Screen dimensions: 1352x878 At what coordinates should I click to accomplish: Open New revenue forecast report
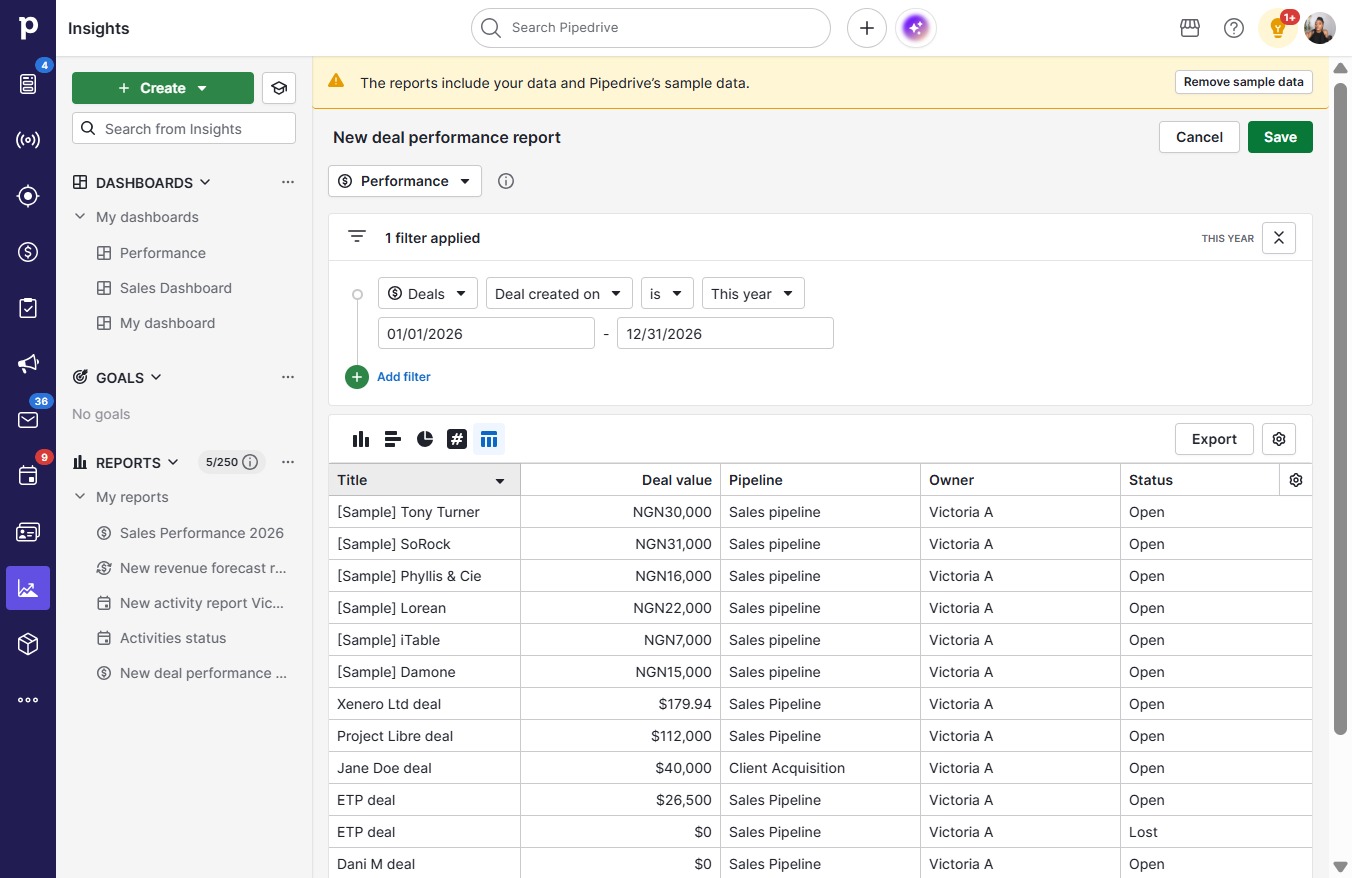[x=203, y=568]
